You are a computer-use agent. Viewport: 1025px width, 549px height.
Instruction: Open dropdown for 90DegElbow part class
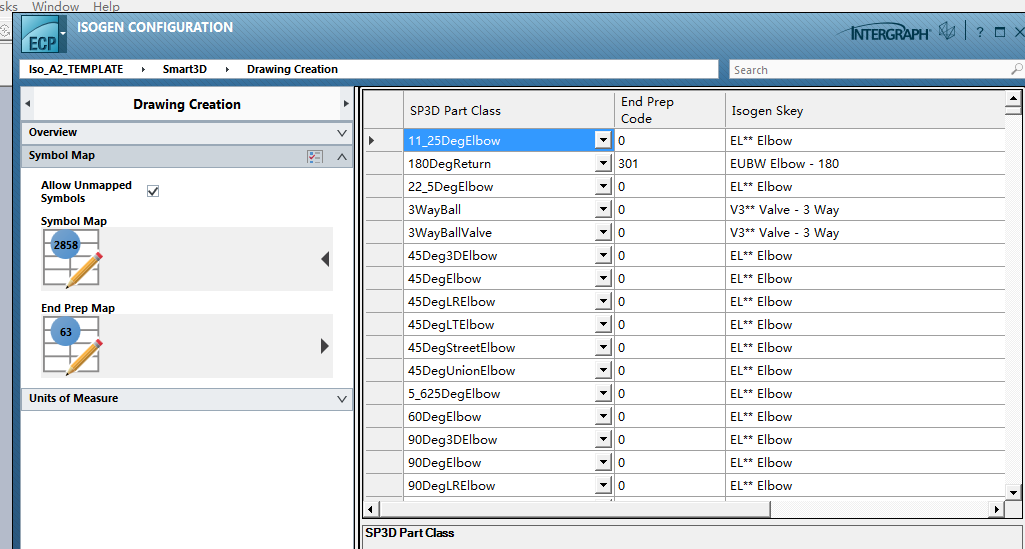pyautogui.click(x=603, y=463)
